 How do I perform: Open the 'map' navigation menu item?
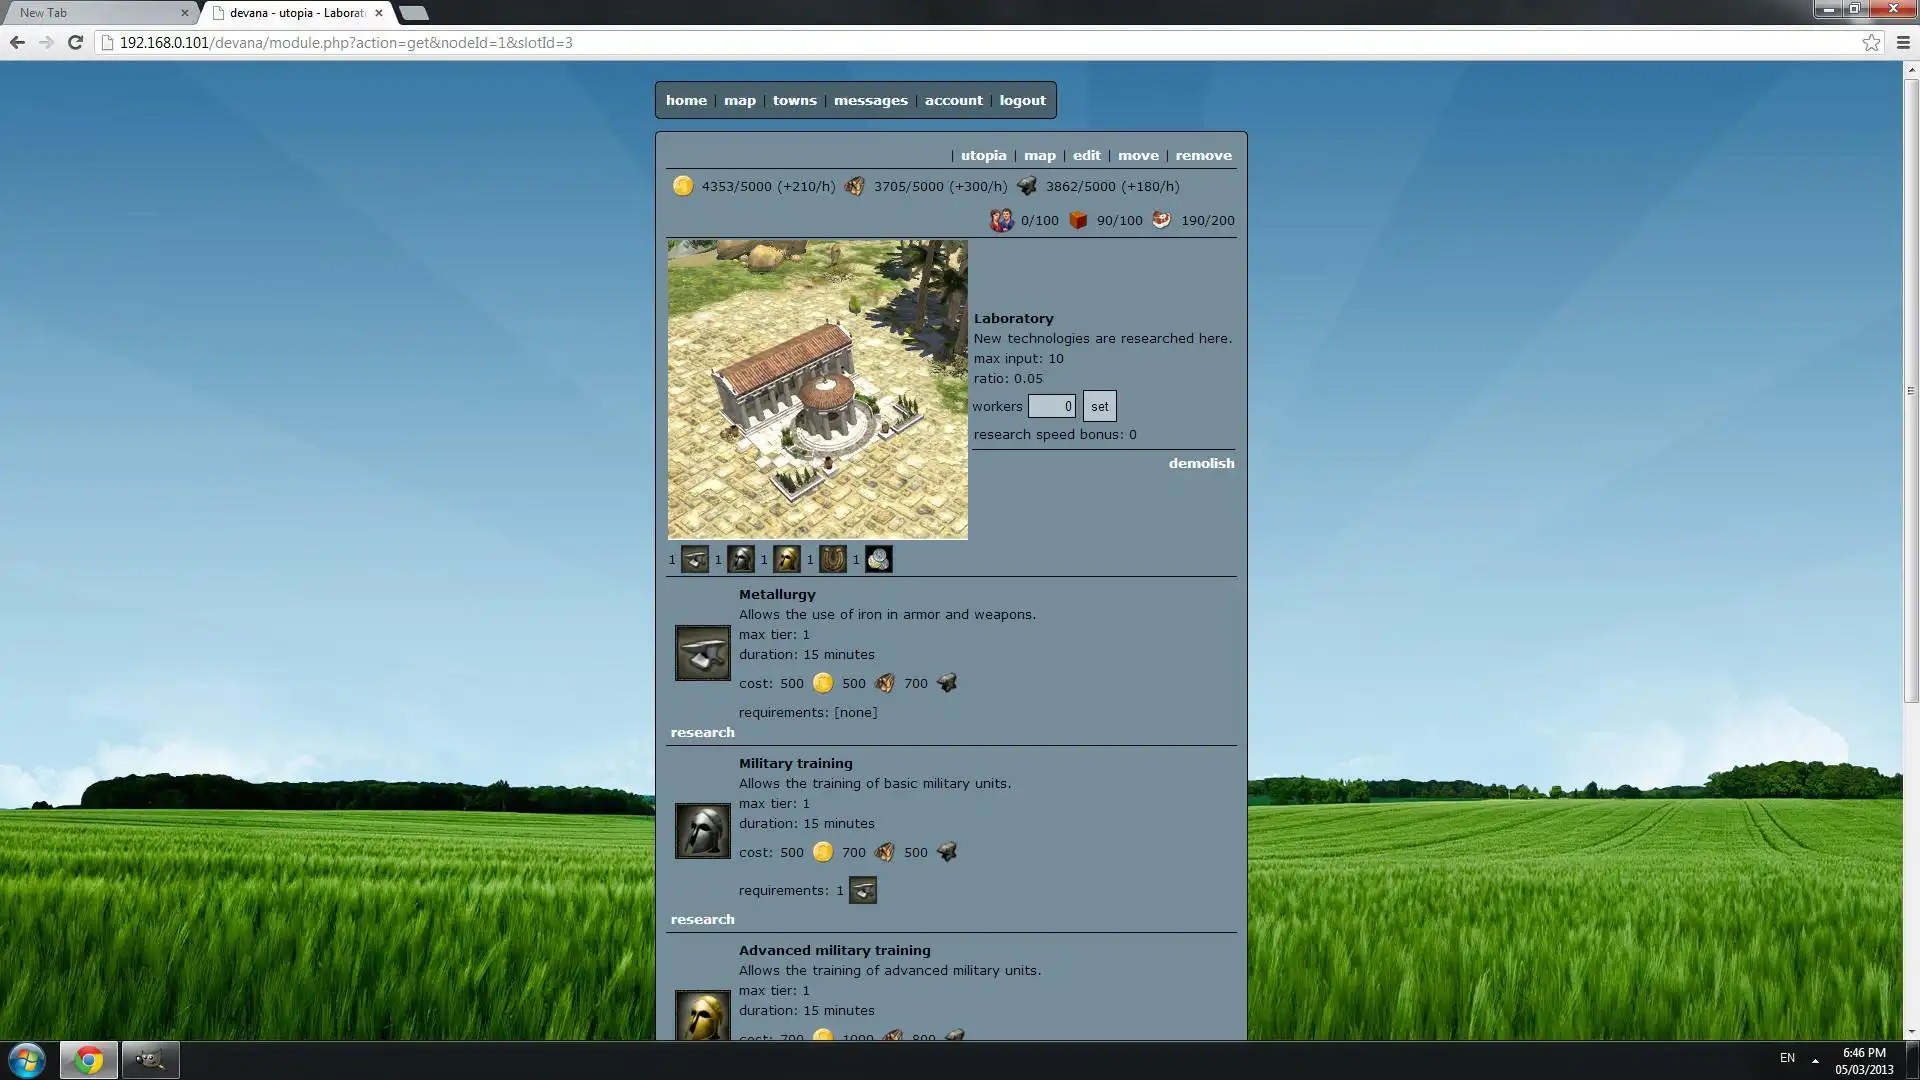tap(740, 99)
